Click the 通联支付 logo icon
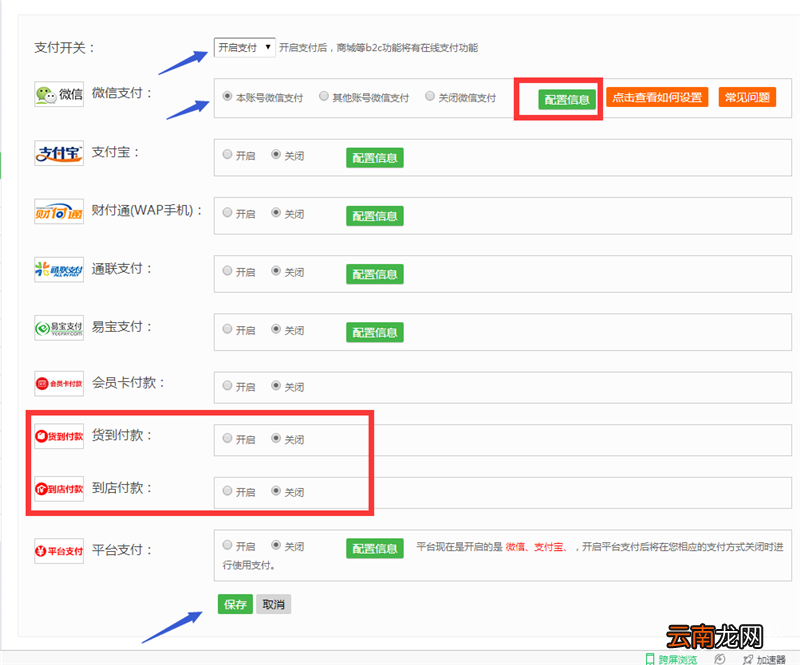 59,269
